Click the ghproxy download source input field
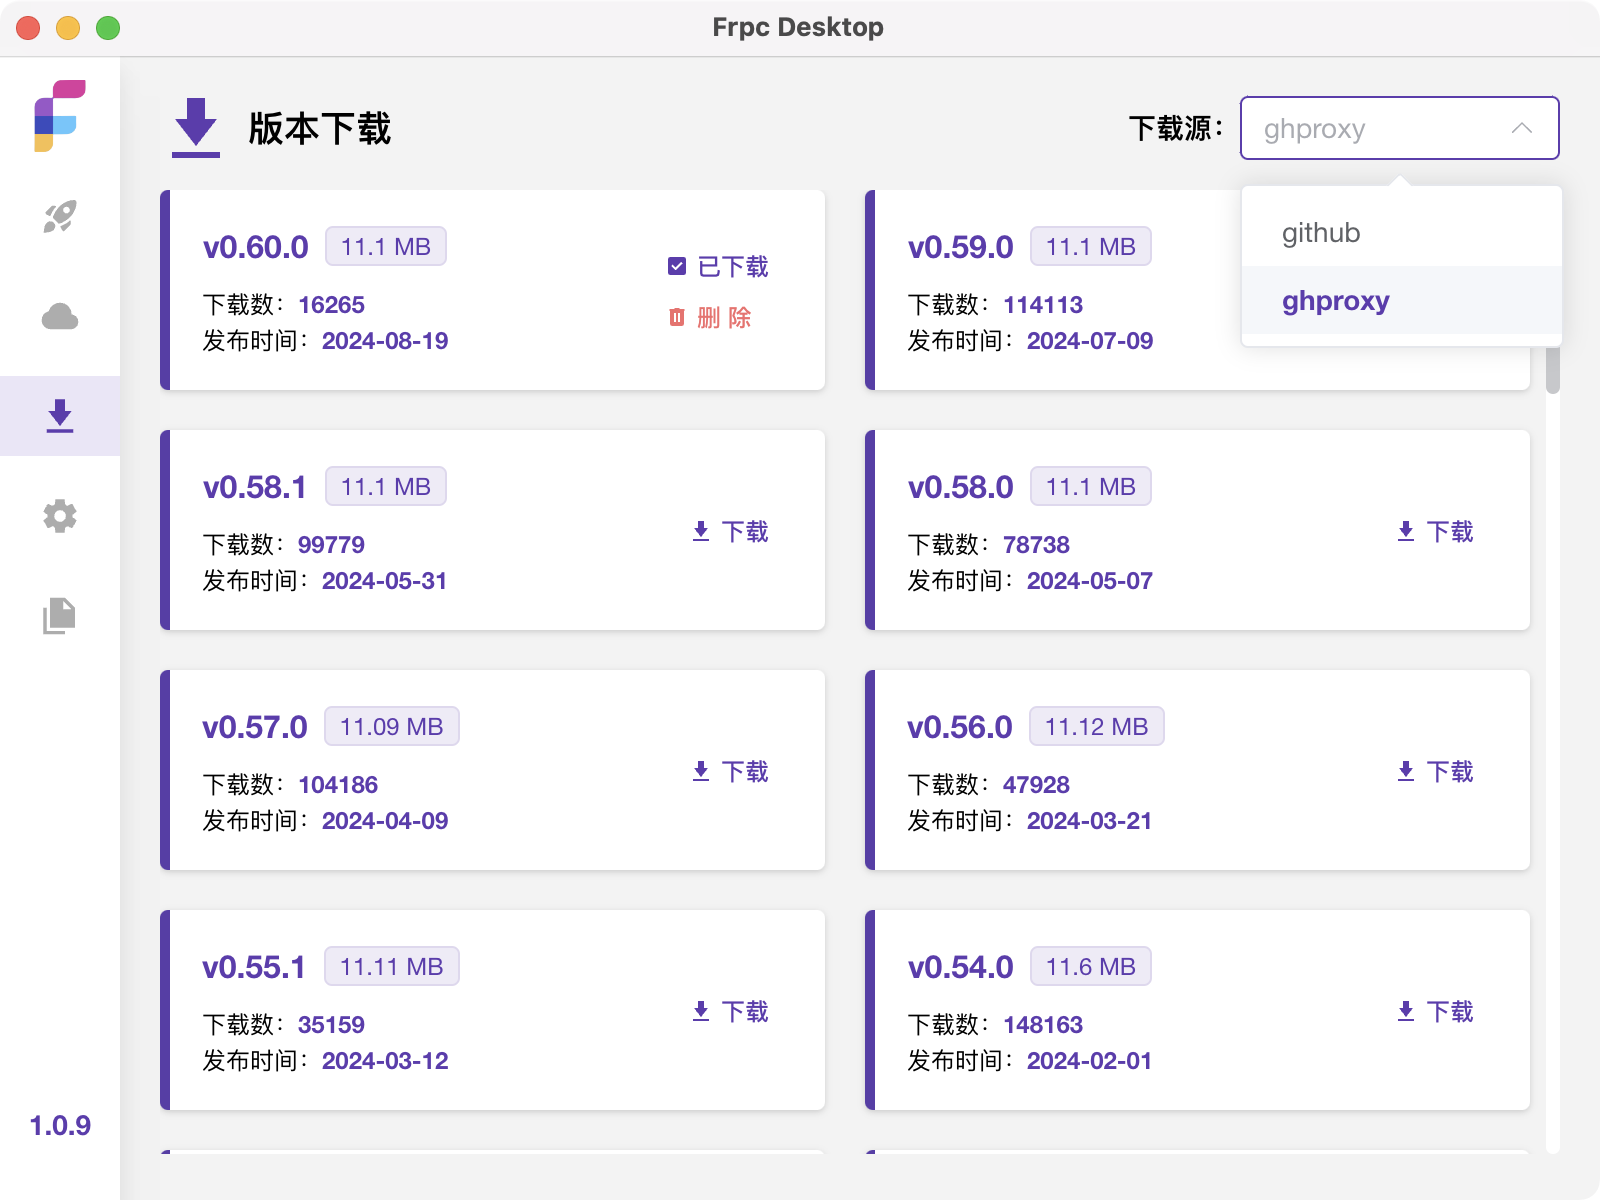The height and width of the screenshot is (1200, 1600). click(1400, 128)
